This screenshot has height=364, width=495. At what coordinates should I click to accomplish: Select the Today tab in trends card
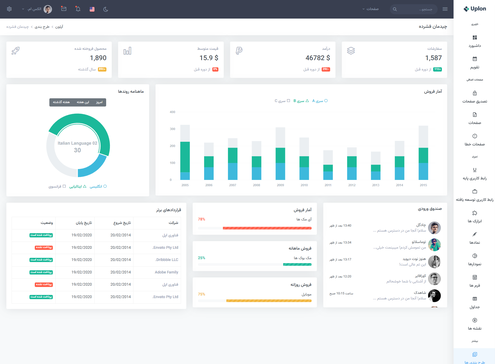[x=99, y=102]
